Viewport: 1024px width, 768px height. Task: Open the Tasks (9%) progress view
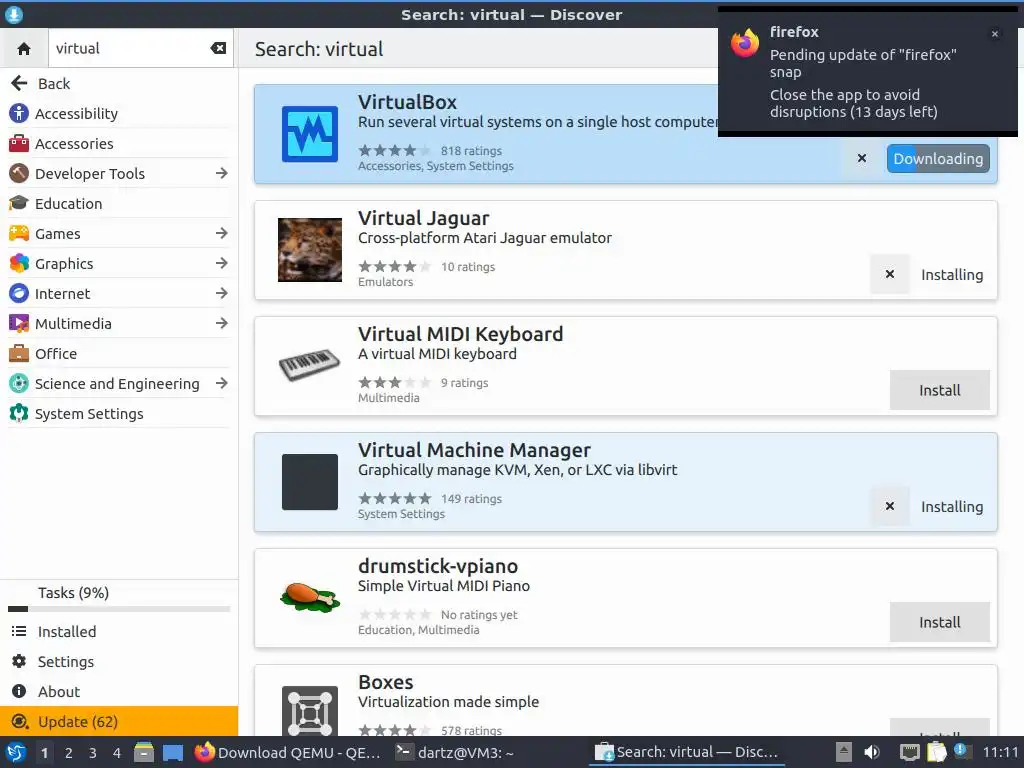coord(119,598)
